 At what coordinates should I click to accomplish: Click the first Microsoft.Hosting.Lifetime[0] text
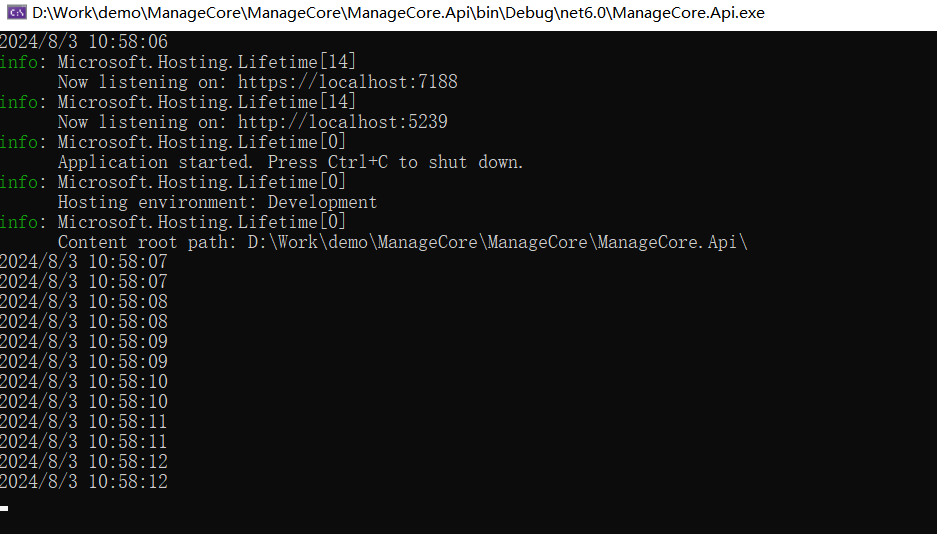pyautogui.click(x=201, y=142)
